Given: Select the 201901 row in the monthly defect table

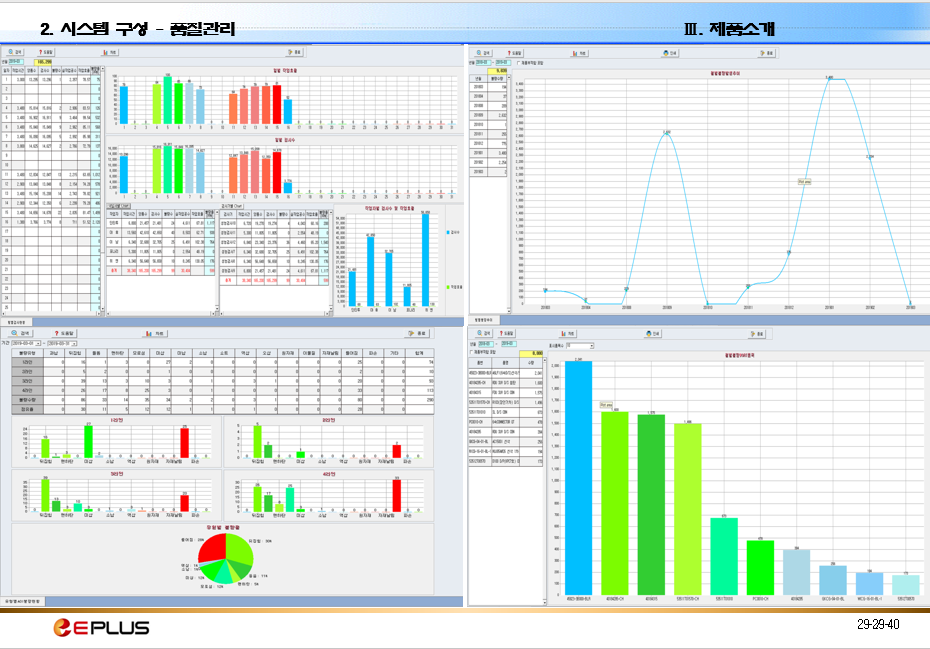Looking at the screenshot, I should pos(488,153).
